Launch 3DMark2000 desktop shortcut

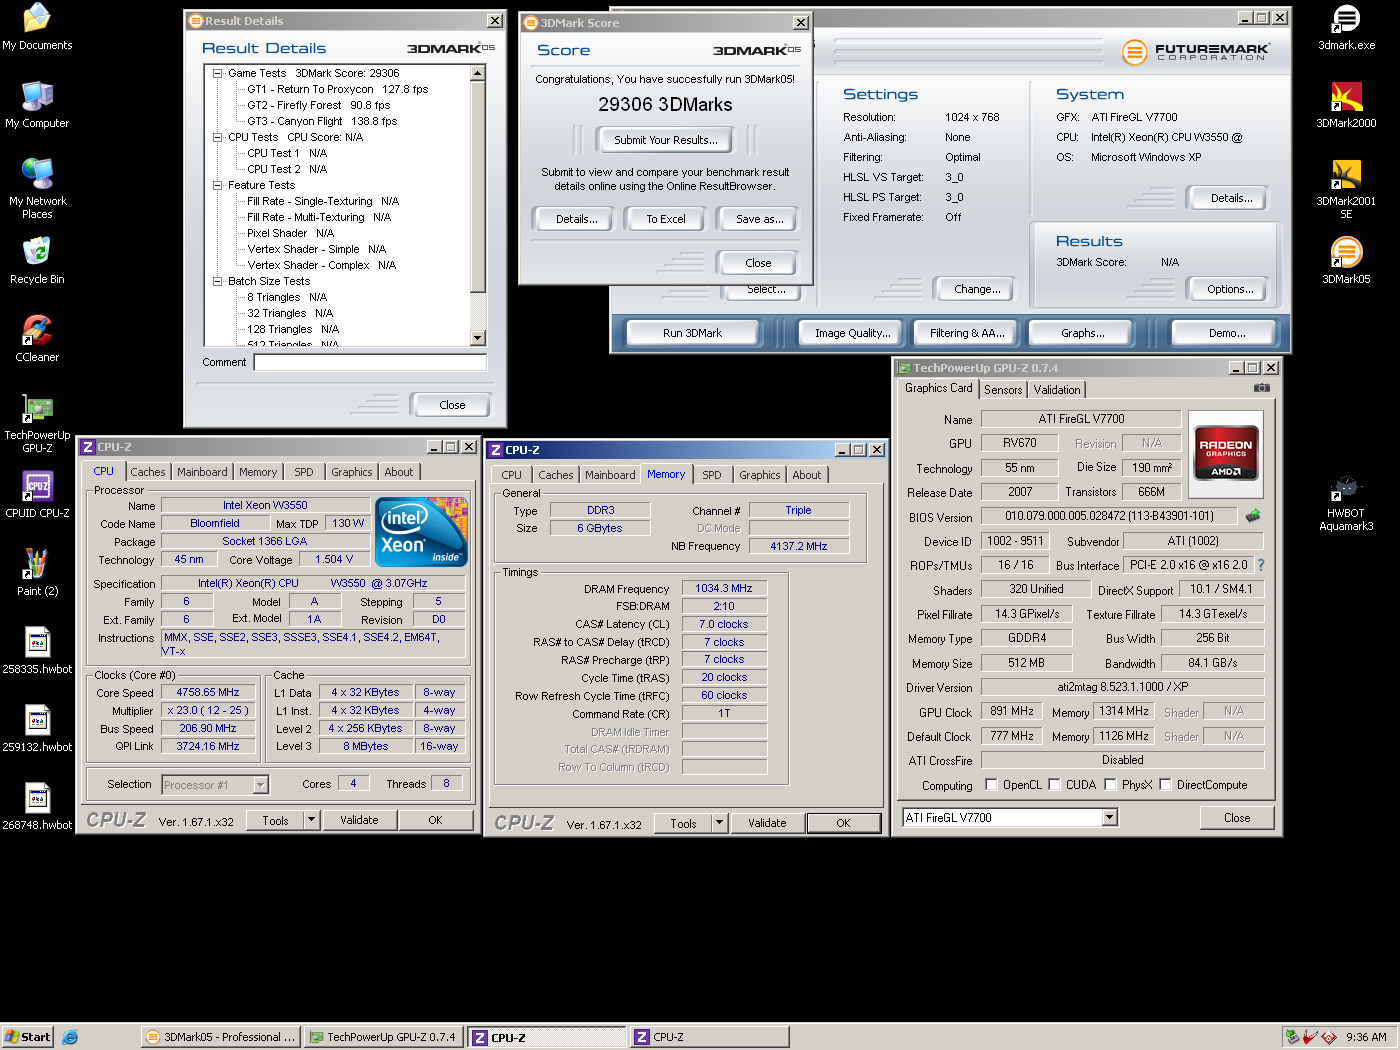[1346, 105]
